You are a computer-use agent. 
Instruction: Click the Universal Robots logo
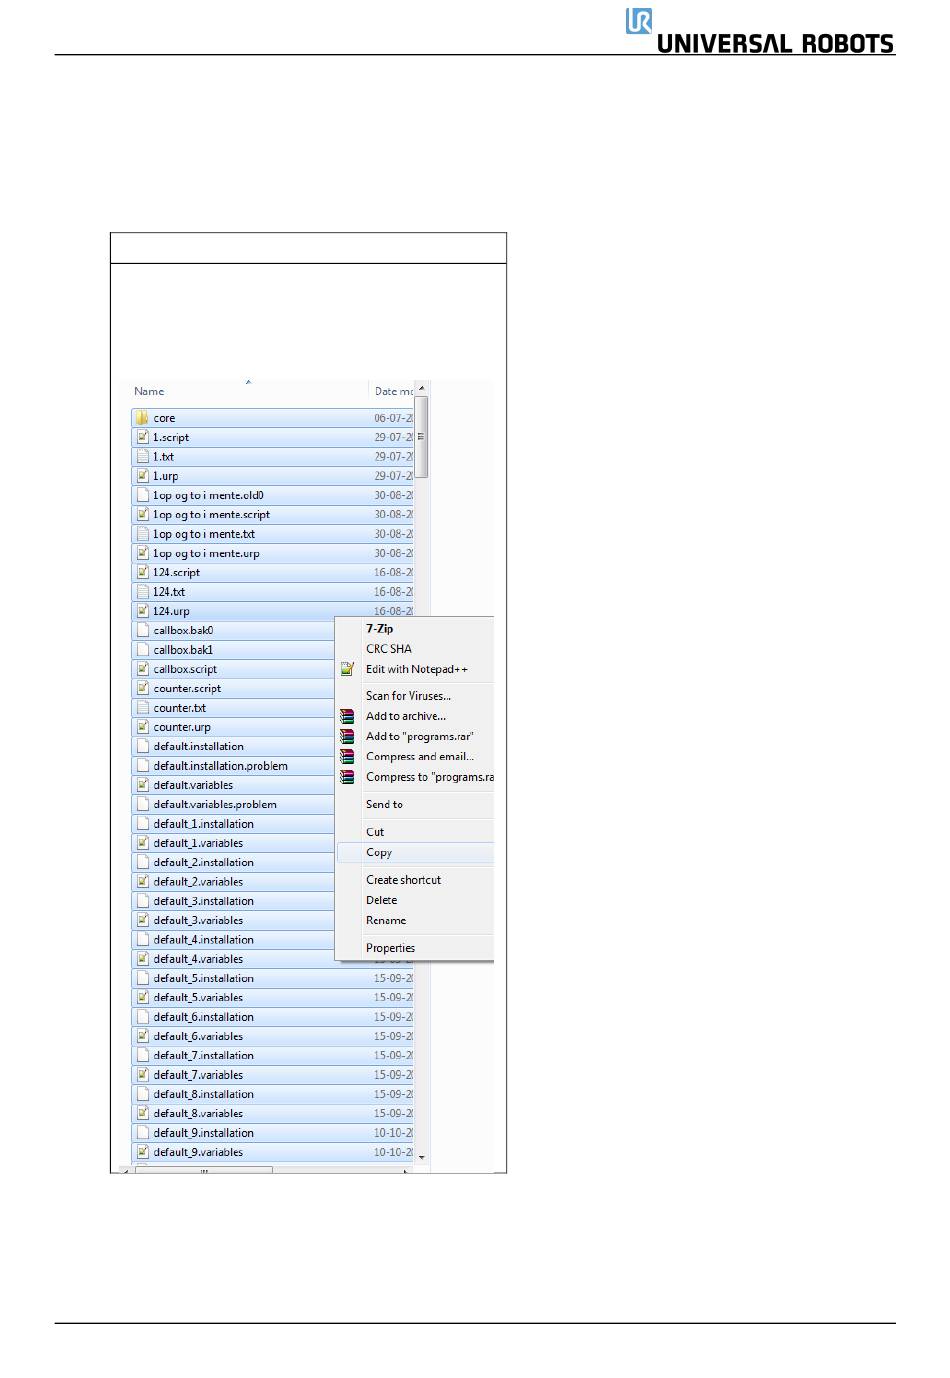[x=760, y=31]
